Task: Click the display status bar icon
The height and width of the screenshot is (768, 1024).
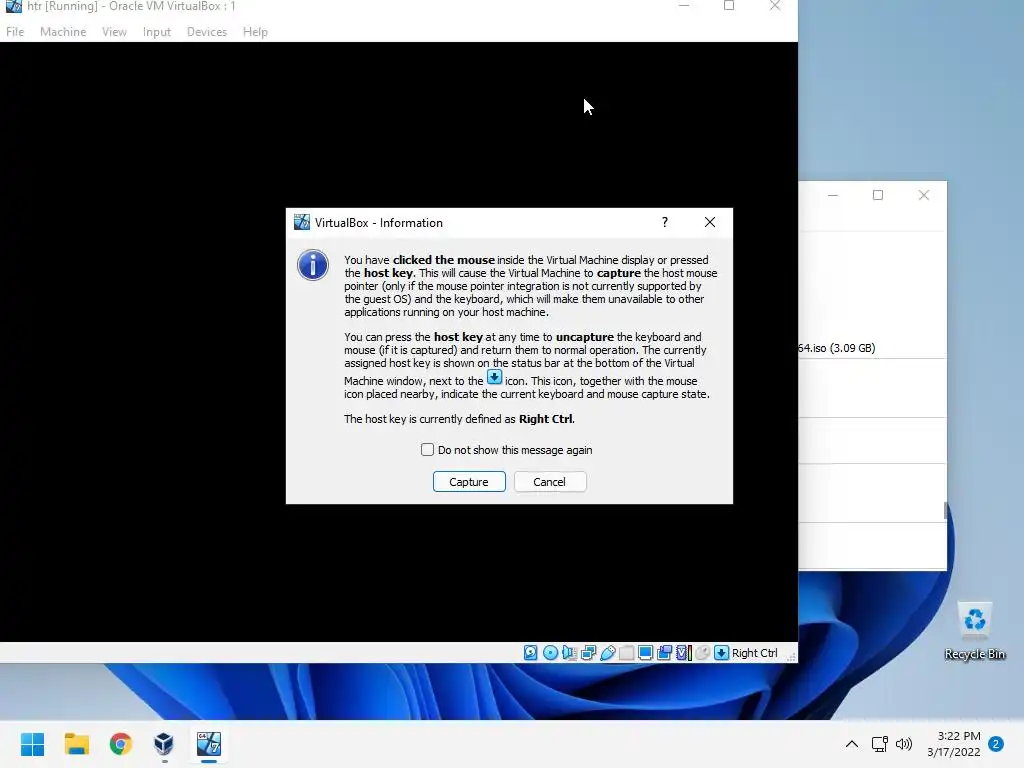Action: pos(645,652)
